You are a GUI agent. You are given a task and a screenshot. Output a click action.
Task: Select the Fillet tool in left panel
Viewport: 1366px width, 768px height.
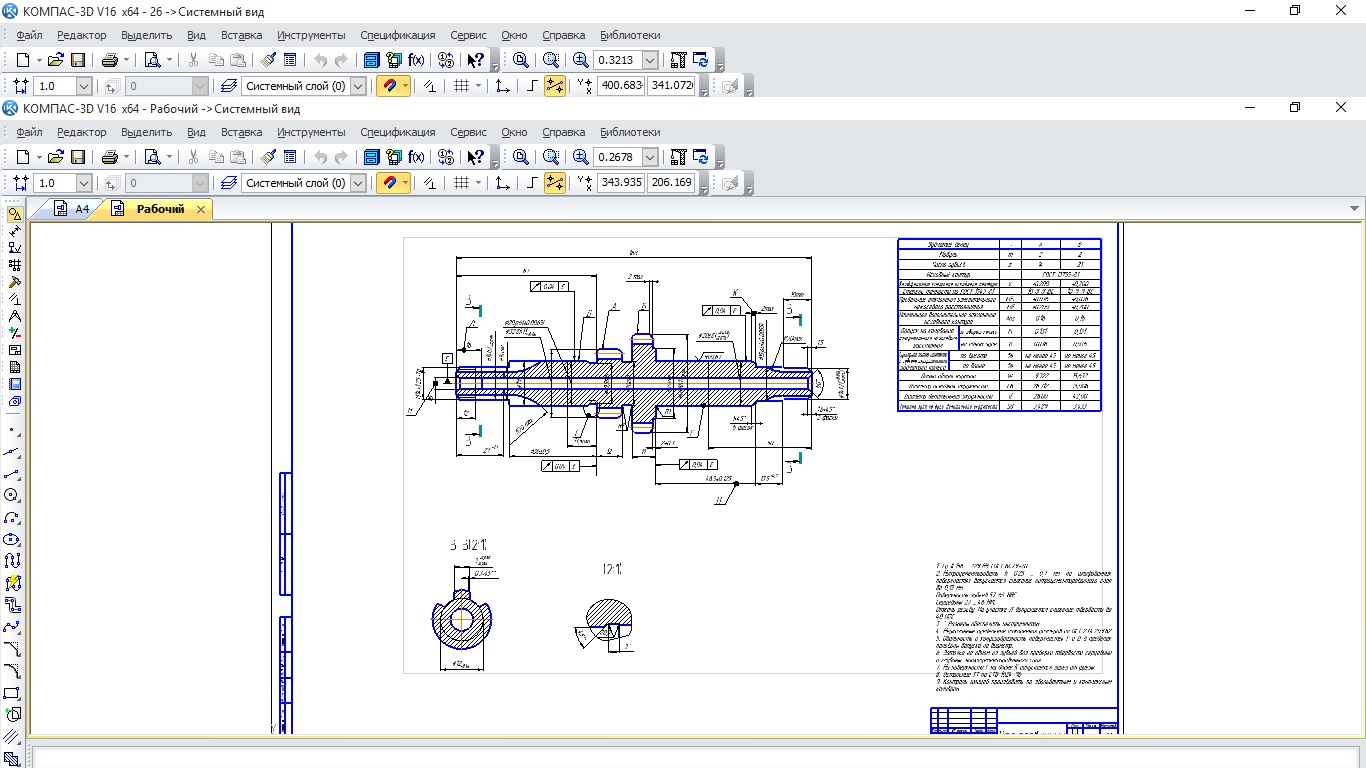click(13, 671)
